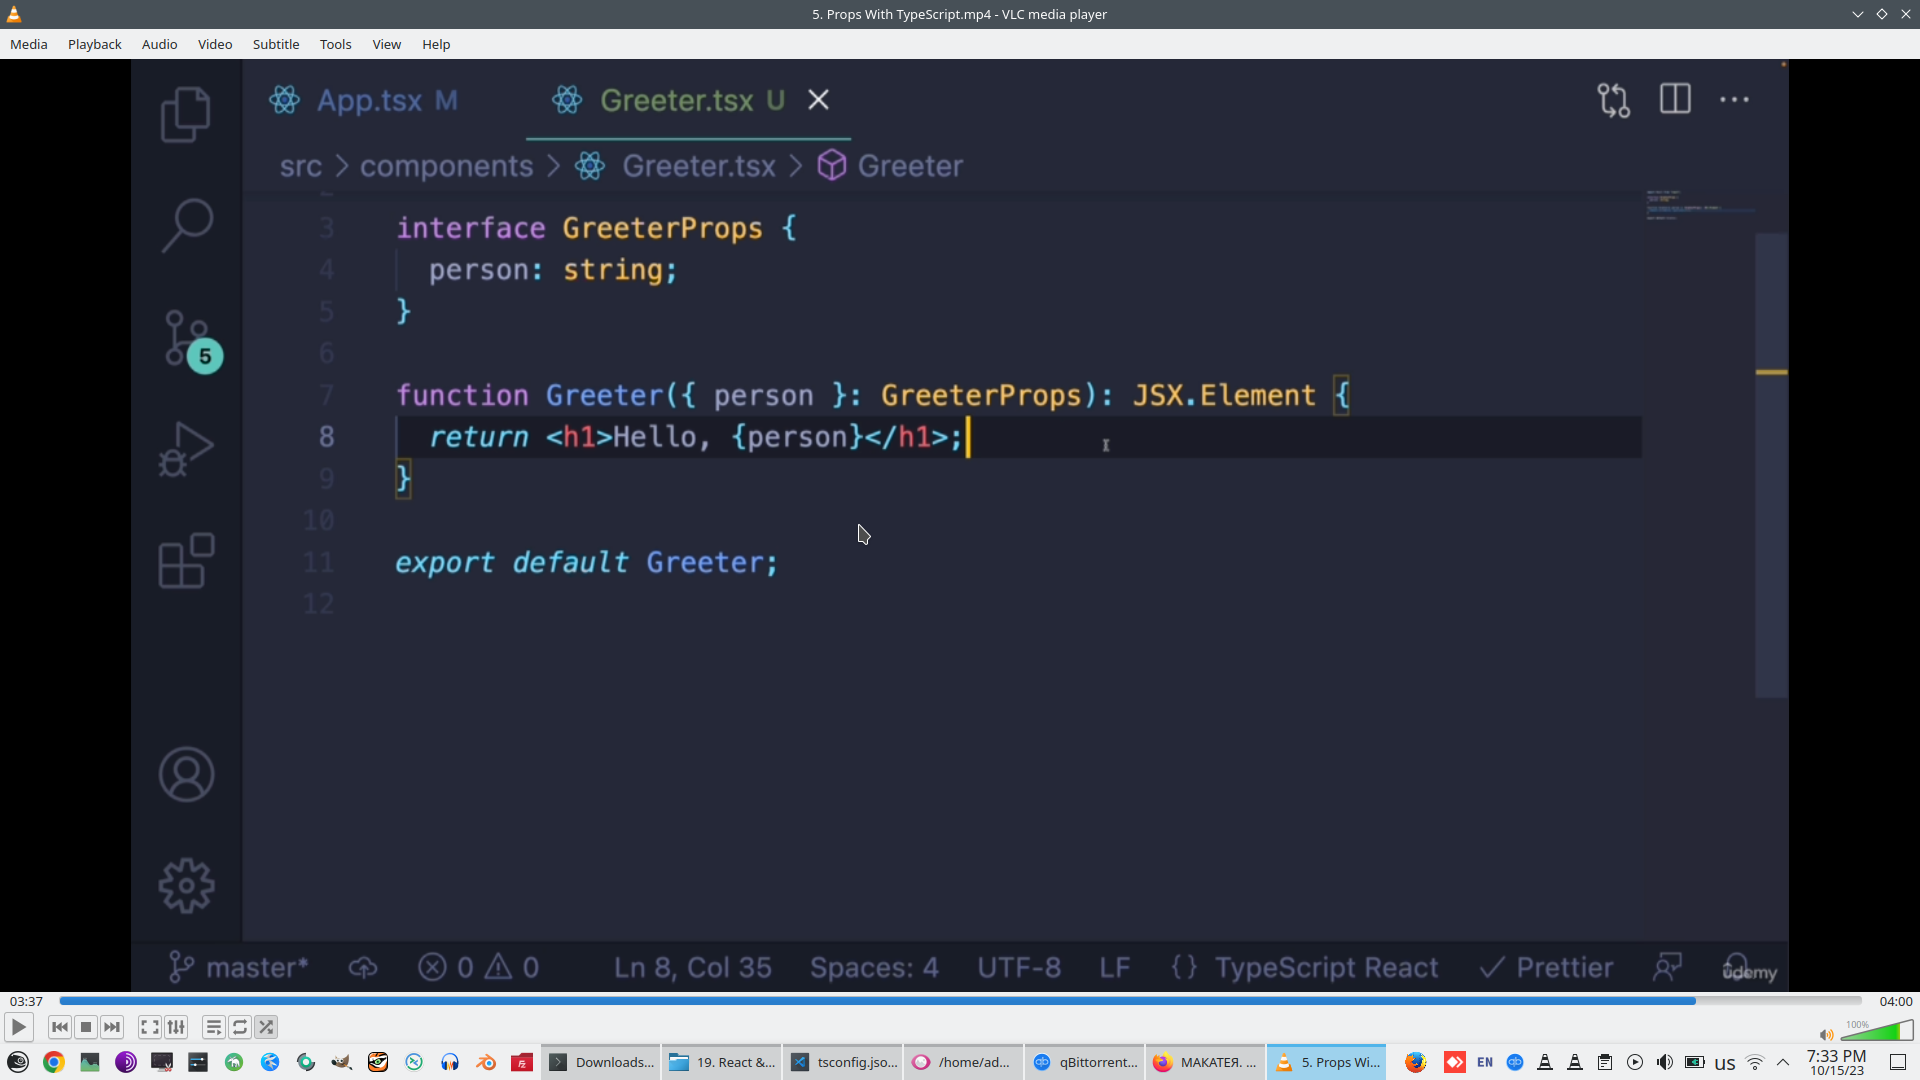
Task: Open extended settings equalizer icon
Action: coord(176,1027)
